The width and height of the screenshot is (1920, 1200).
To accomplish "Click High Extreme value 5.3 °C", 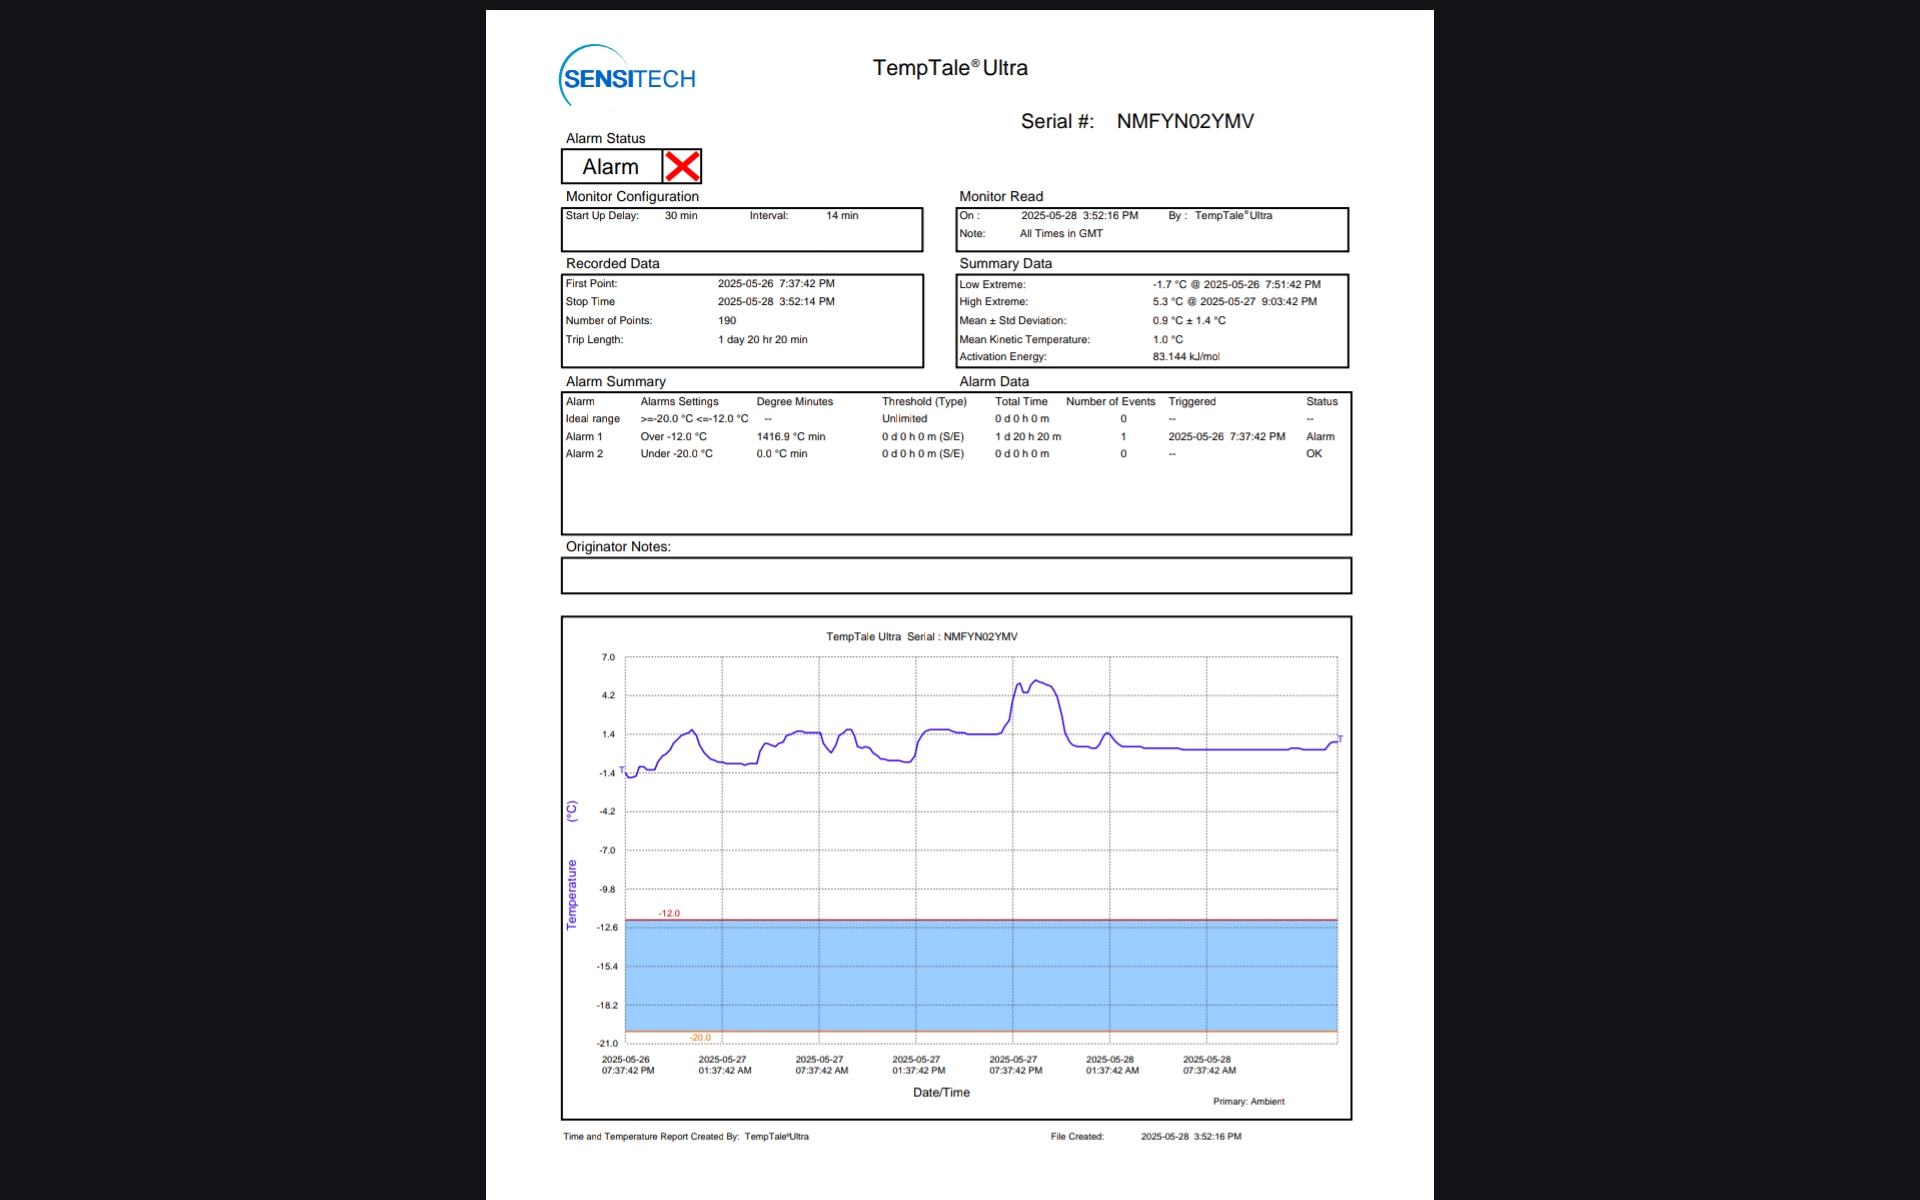I will (1168, 302).
